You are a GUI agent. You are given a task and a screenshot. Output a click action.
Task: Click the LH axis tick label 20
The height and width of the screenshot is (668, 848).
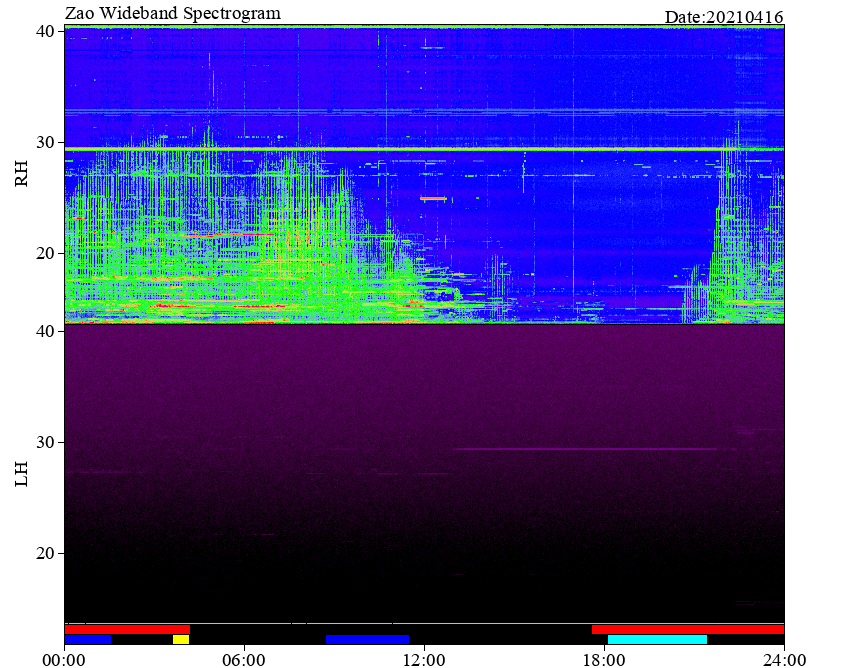tap(44, 553)
